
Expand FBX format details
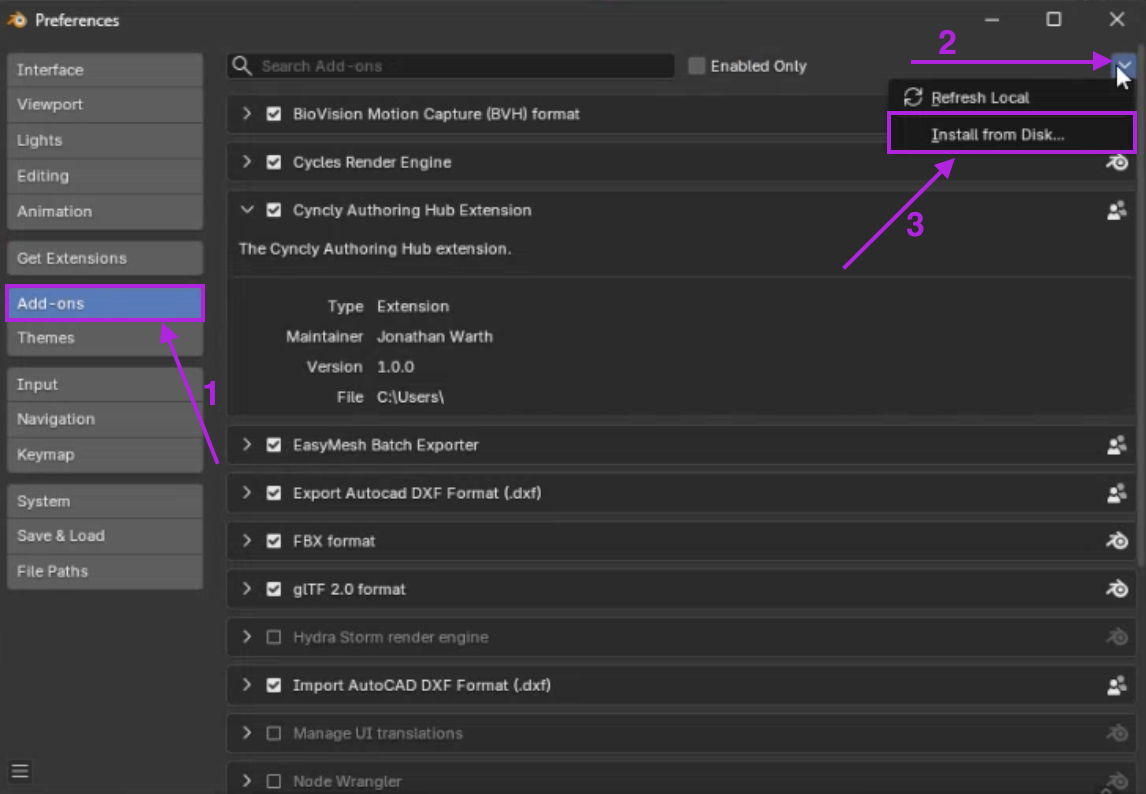(x=247, y=541)
